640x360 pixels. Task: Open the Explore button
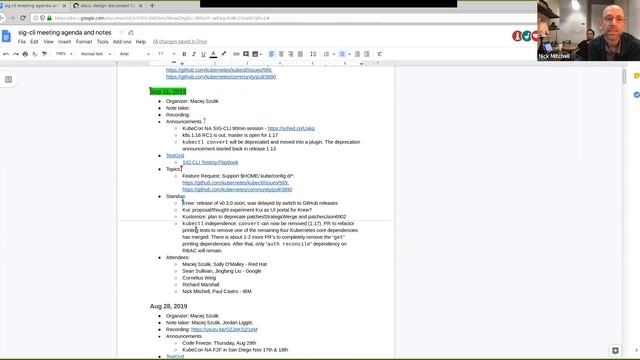click(x=615, y=350)
